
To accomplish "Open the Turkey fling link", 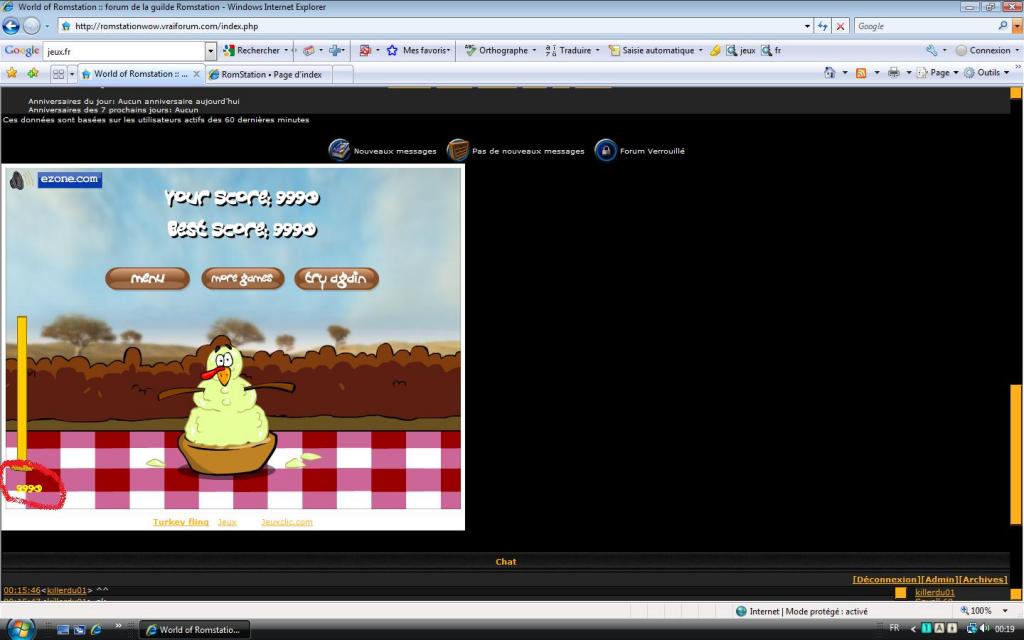I will 181,522.
